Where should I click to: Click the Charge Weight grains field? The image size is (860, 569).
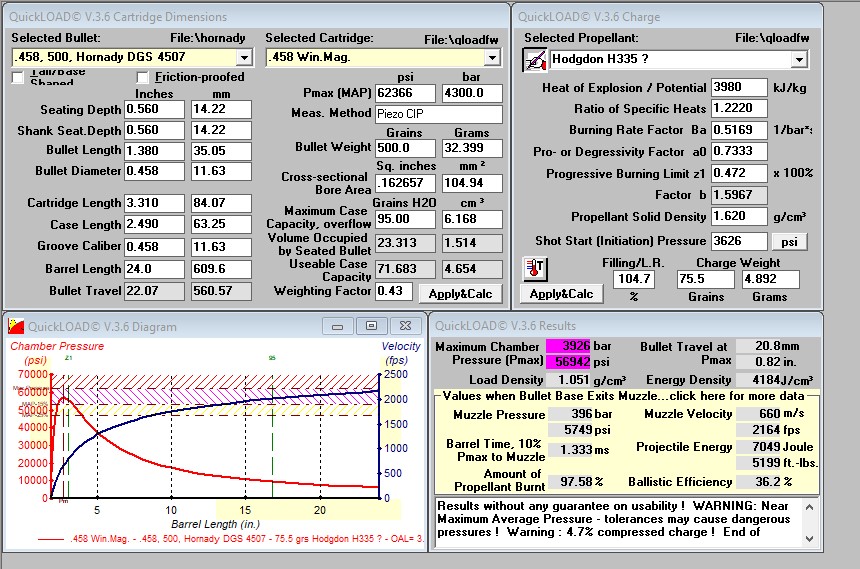click(705, 279)
